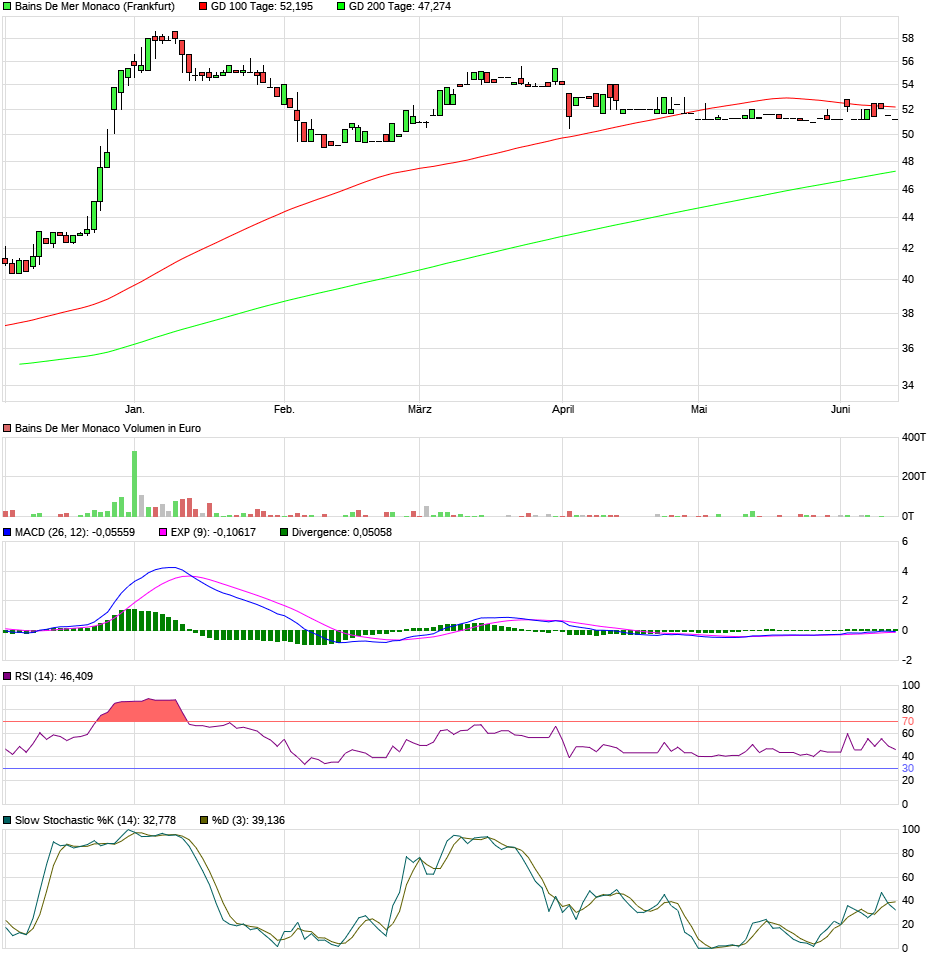The image size is (940, 958).
Task: Click the red overbought area in RSI panel
Action: (x=140, y=710)
